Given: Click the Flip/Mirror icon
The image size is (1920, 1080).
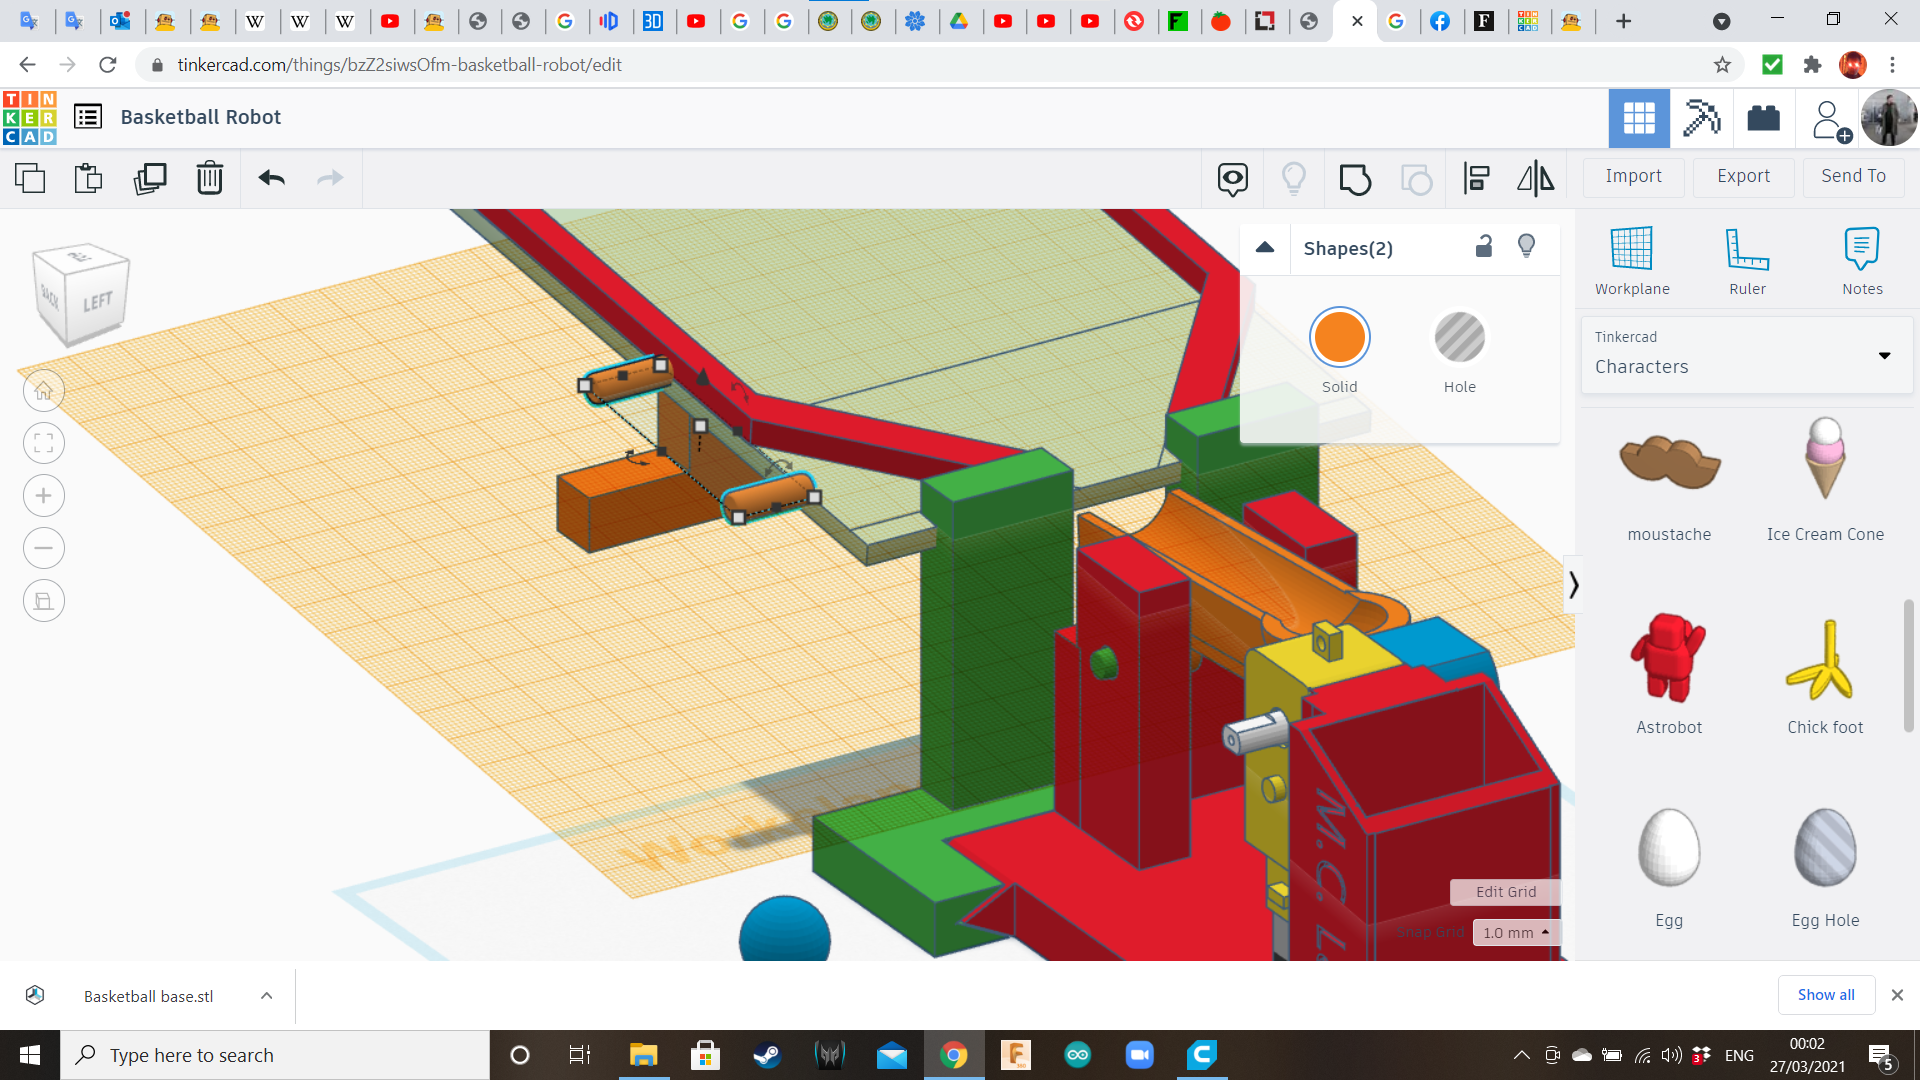Looking at the screenshot, I should 1535,179.
